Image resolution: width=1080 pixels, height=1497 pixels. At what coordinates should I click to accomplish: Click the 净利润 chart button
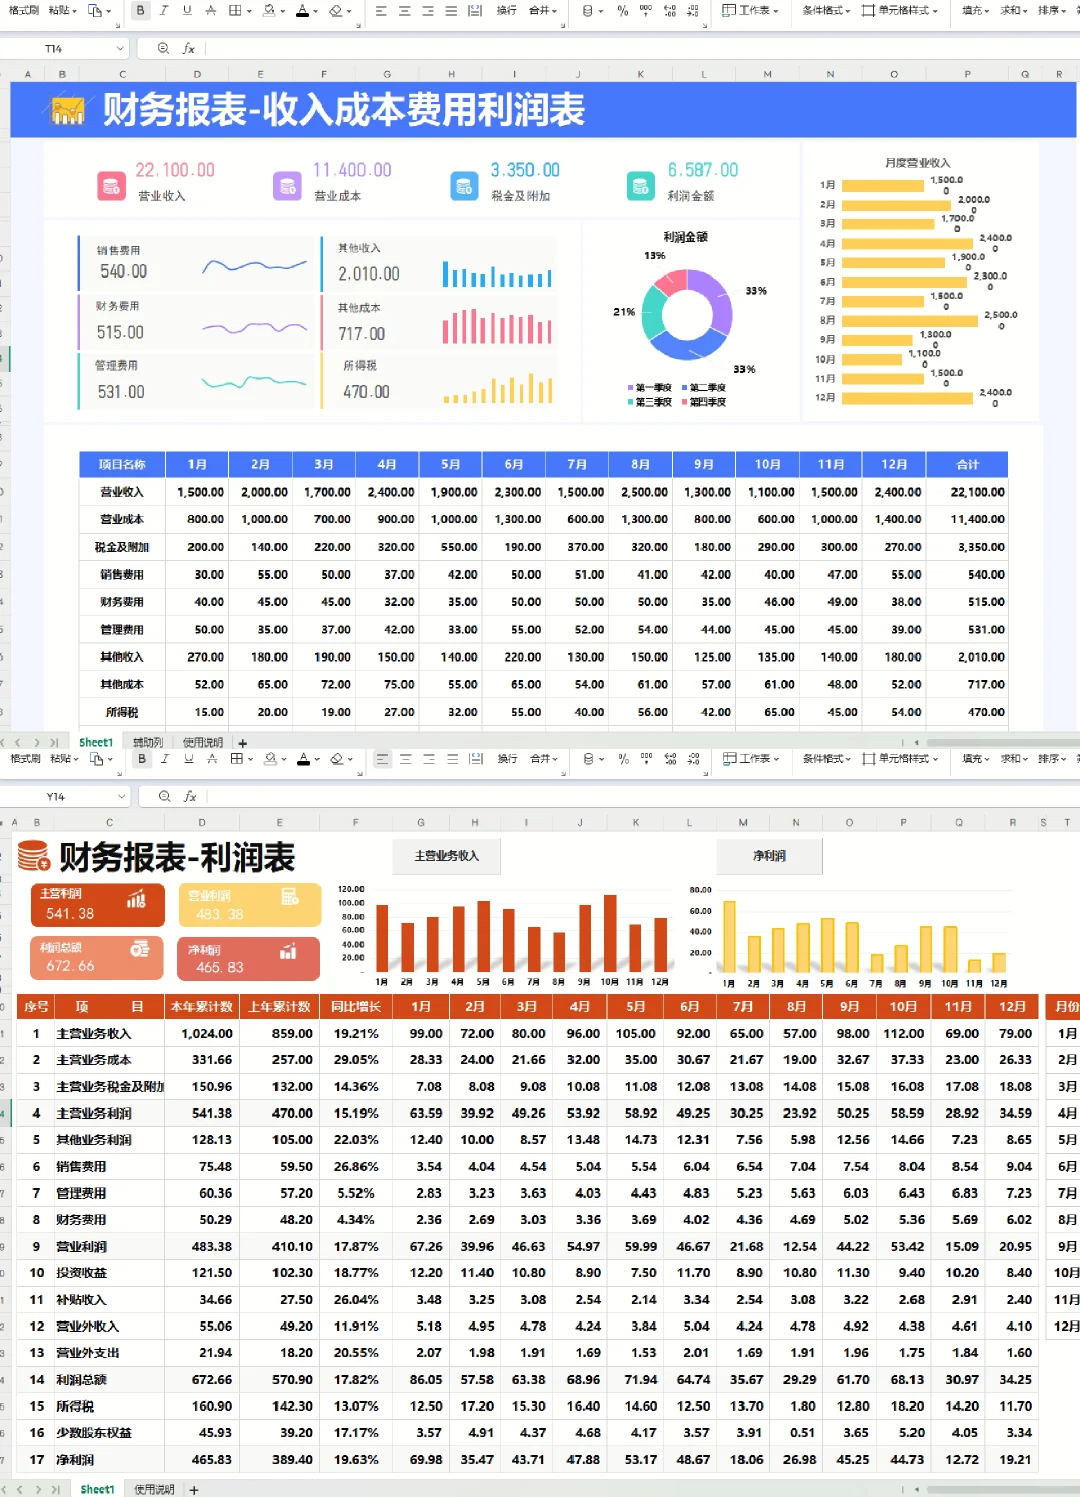click(769, 856)
